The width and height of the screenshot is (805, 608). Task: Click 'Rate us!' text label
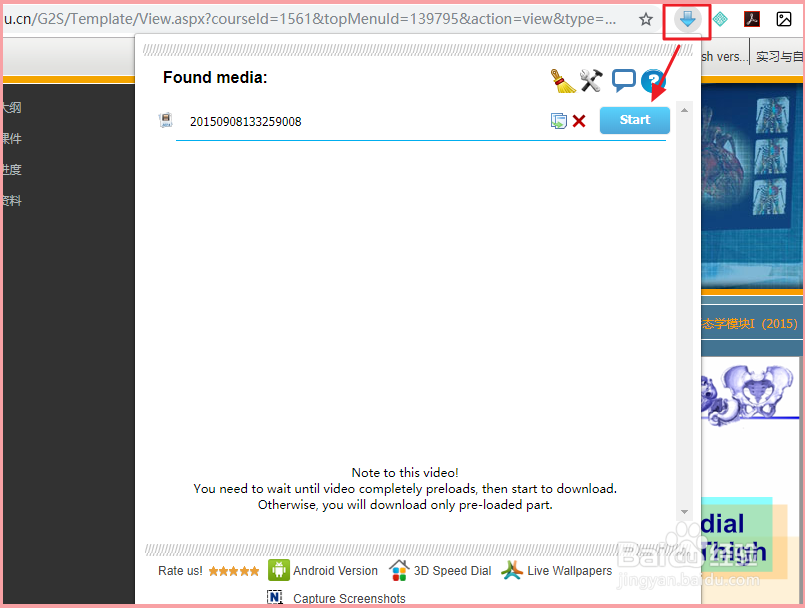point(180,571)
